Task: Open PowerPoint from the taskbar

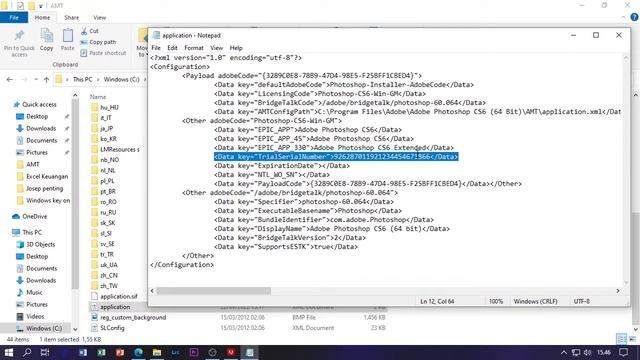Action: tap(120, 352)
